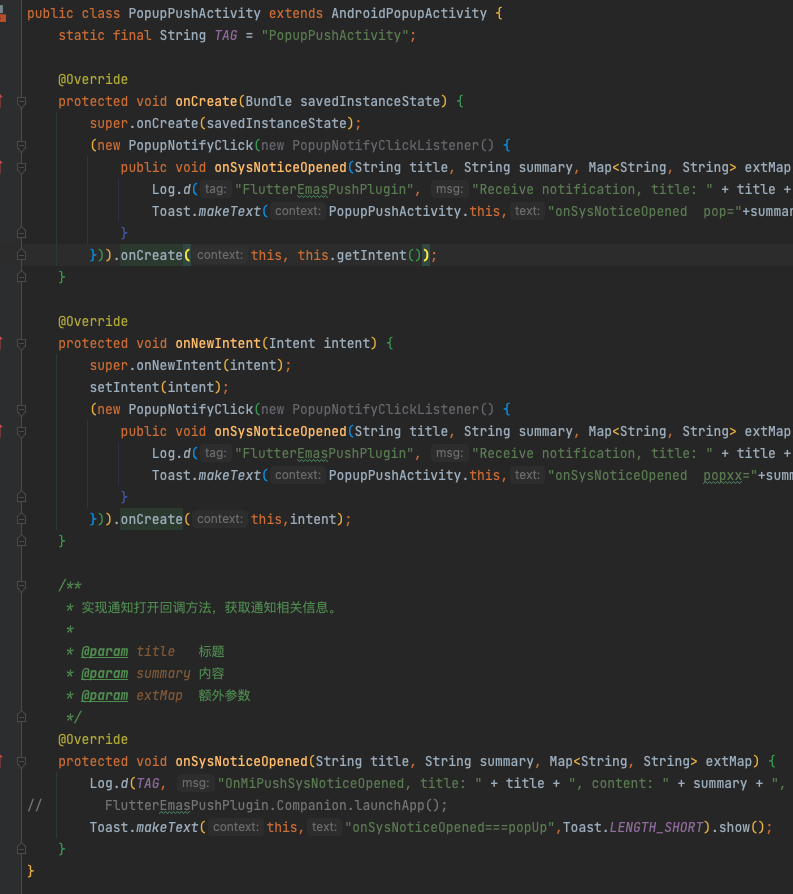
Task: Click the tag: inlay hint in onCreate's Log.d line
Action: click(x=215, y=189)
